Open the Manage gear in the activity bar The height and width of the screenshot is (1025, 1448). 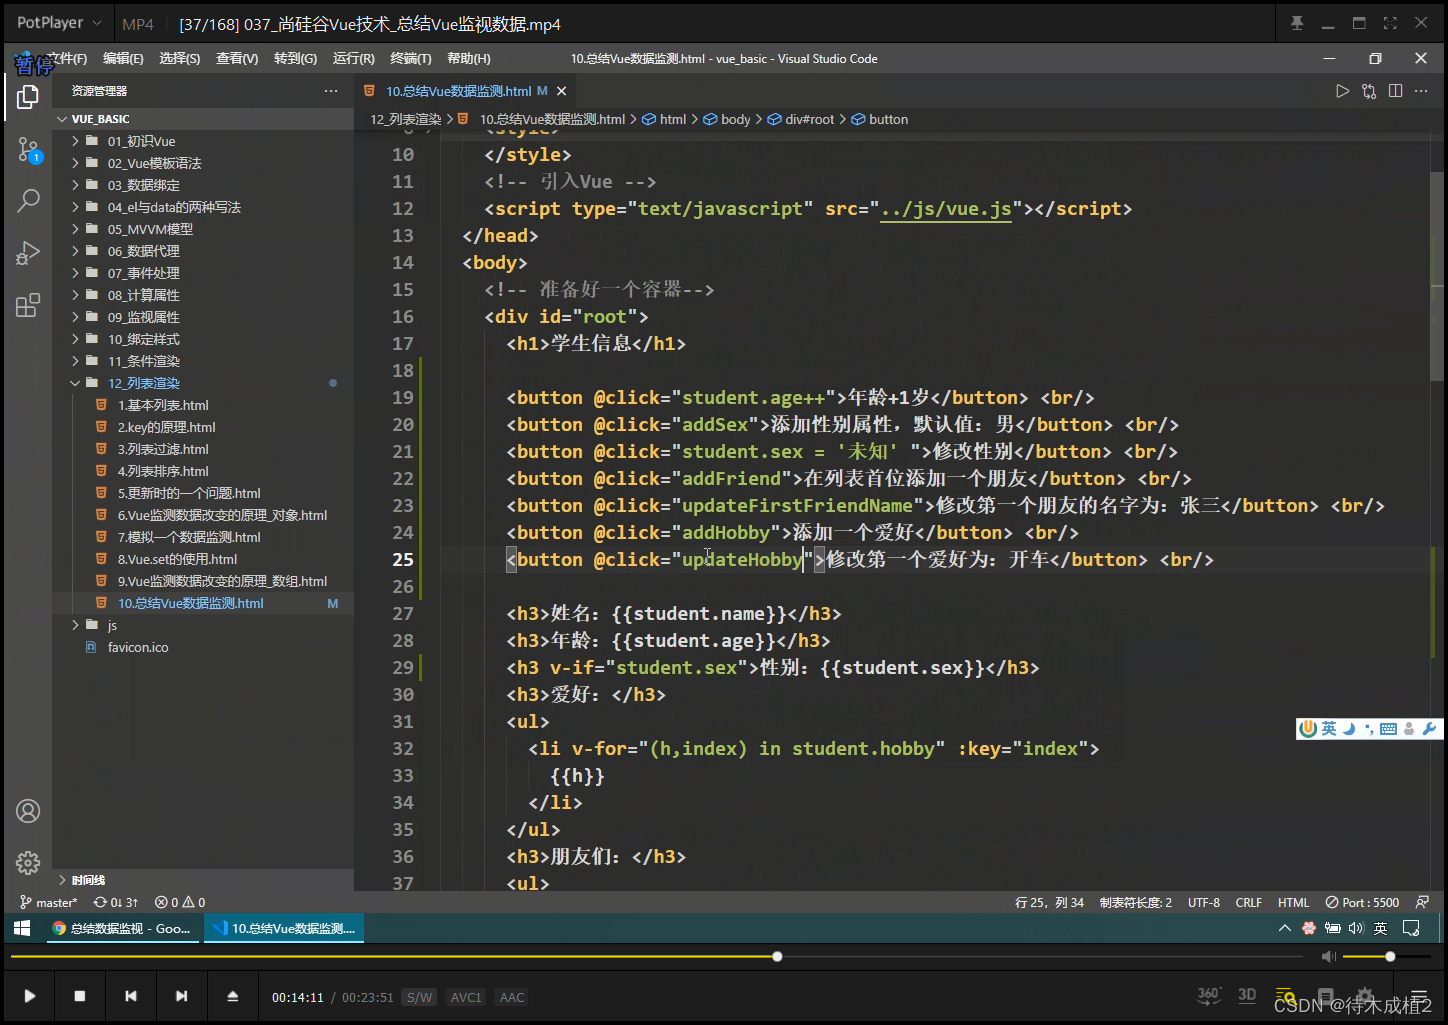tap(28, 862)
